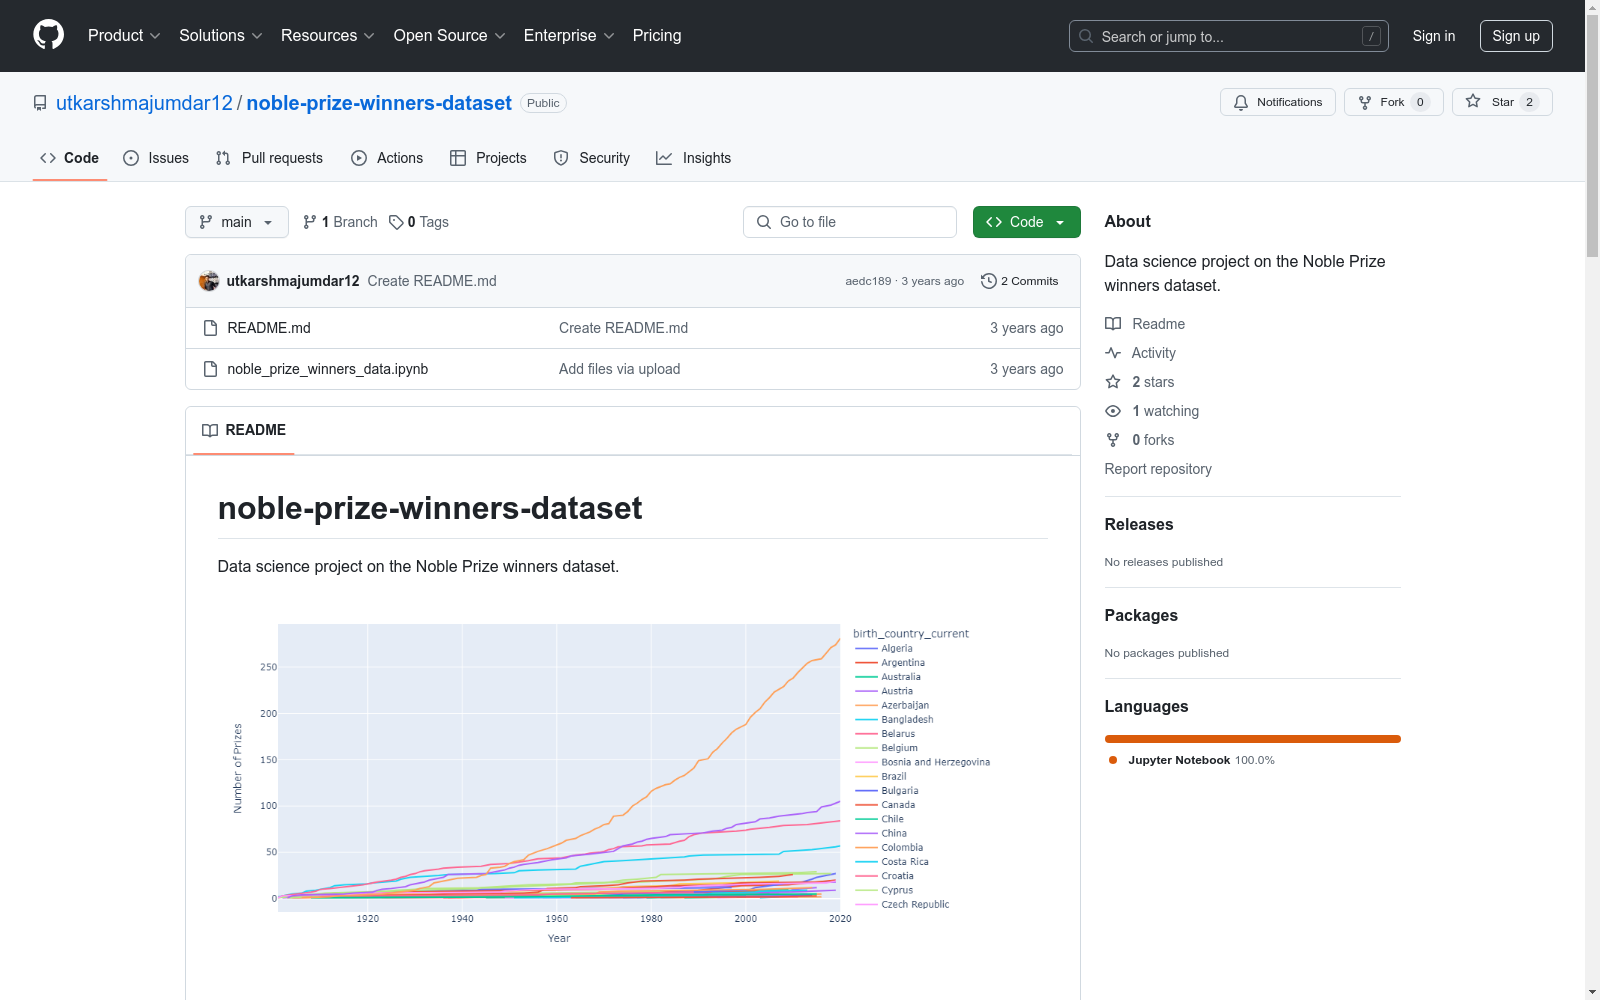The height and width of the screenshot is (1000, 1600).
Task: Click the Jupyter Notebook orange language dot
Action: coord(1113,760)
